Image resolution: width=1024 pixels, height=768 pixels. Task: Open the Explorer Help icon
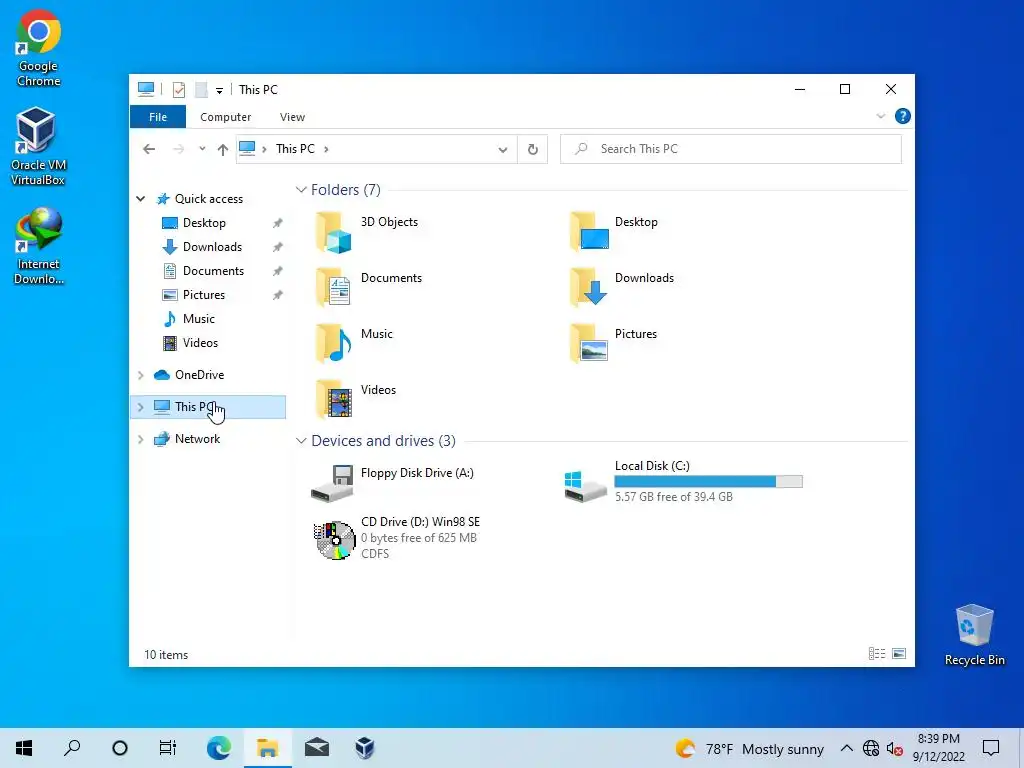tap(903, 116)
